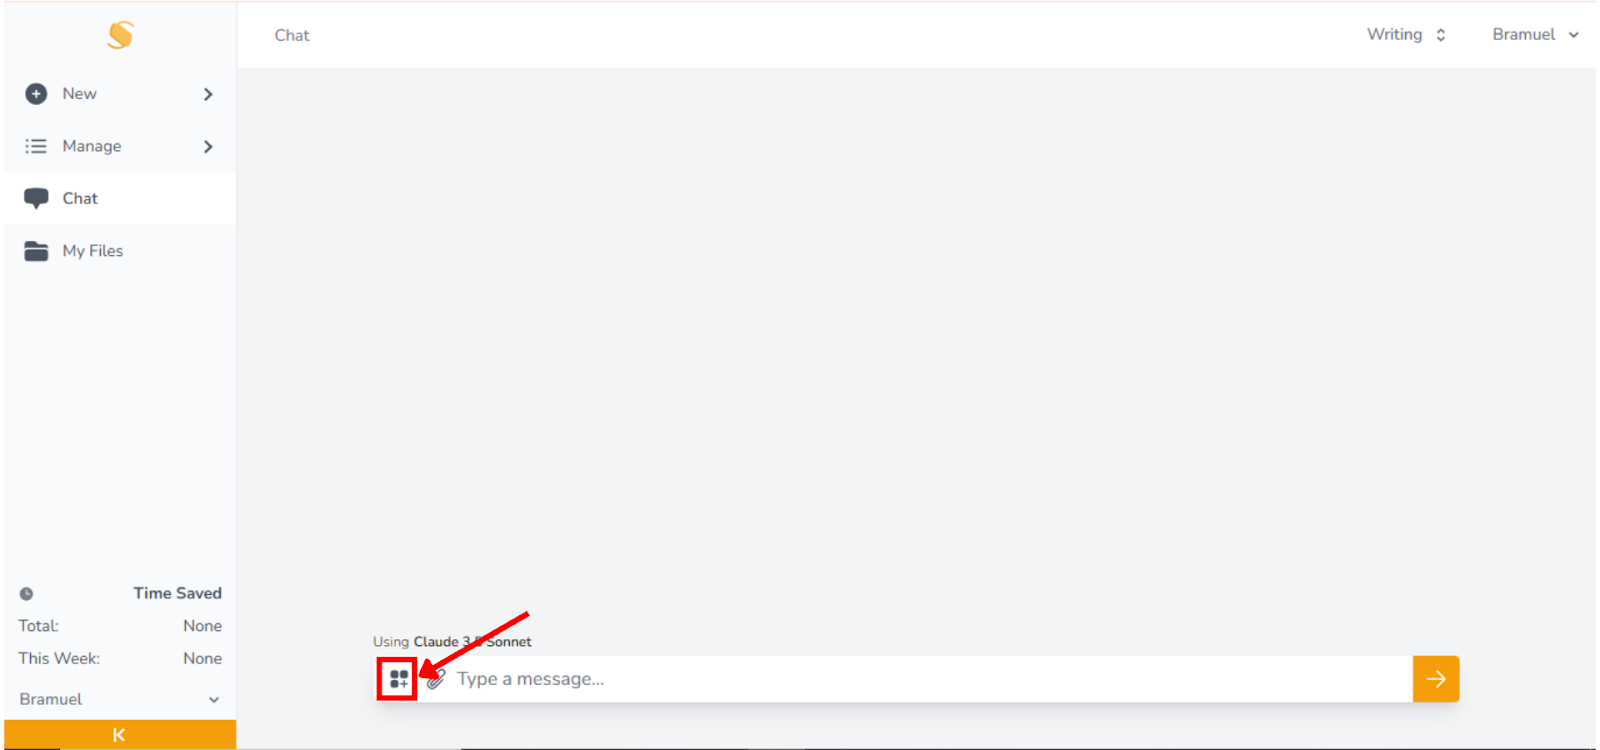Click the My Files folder icon
This screenshot has width=1600, height=750.
point(36,251)
